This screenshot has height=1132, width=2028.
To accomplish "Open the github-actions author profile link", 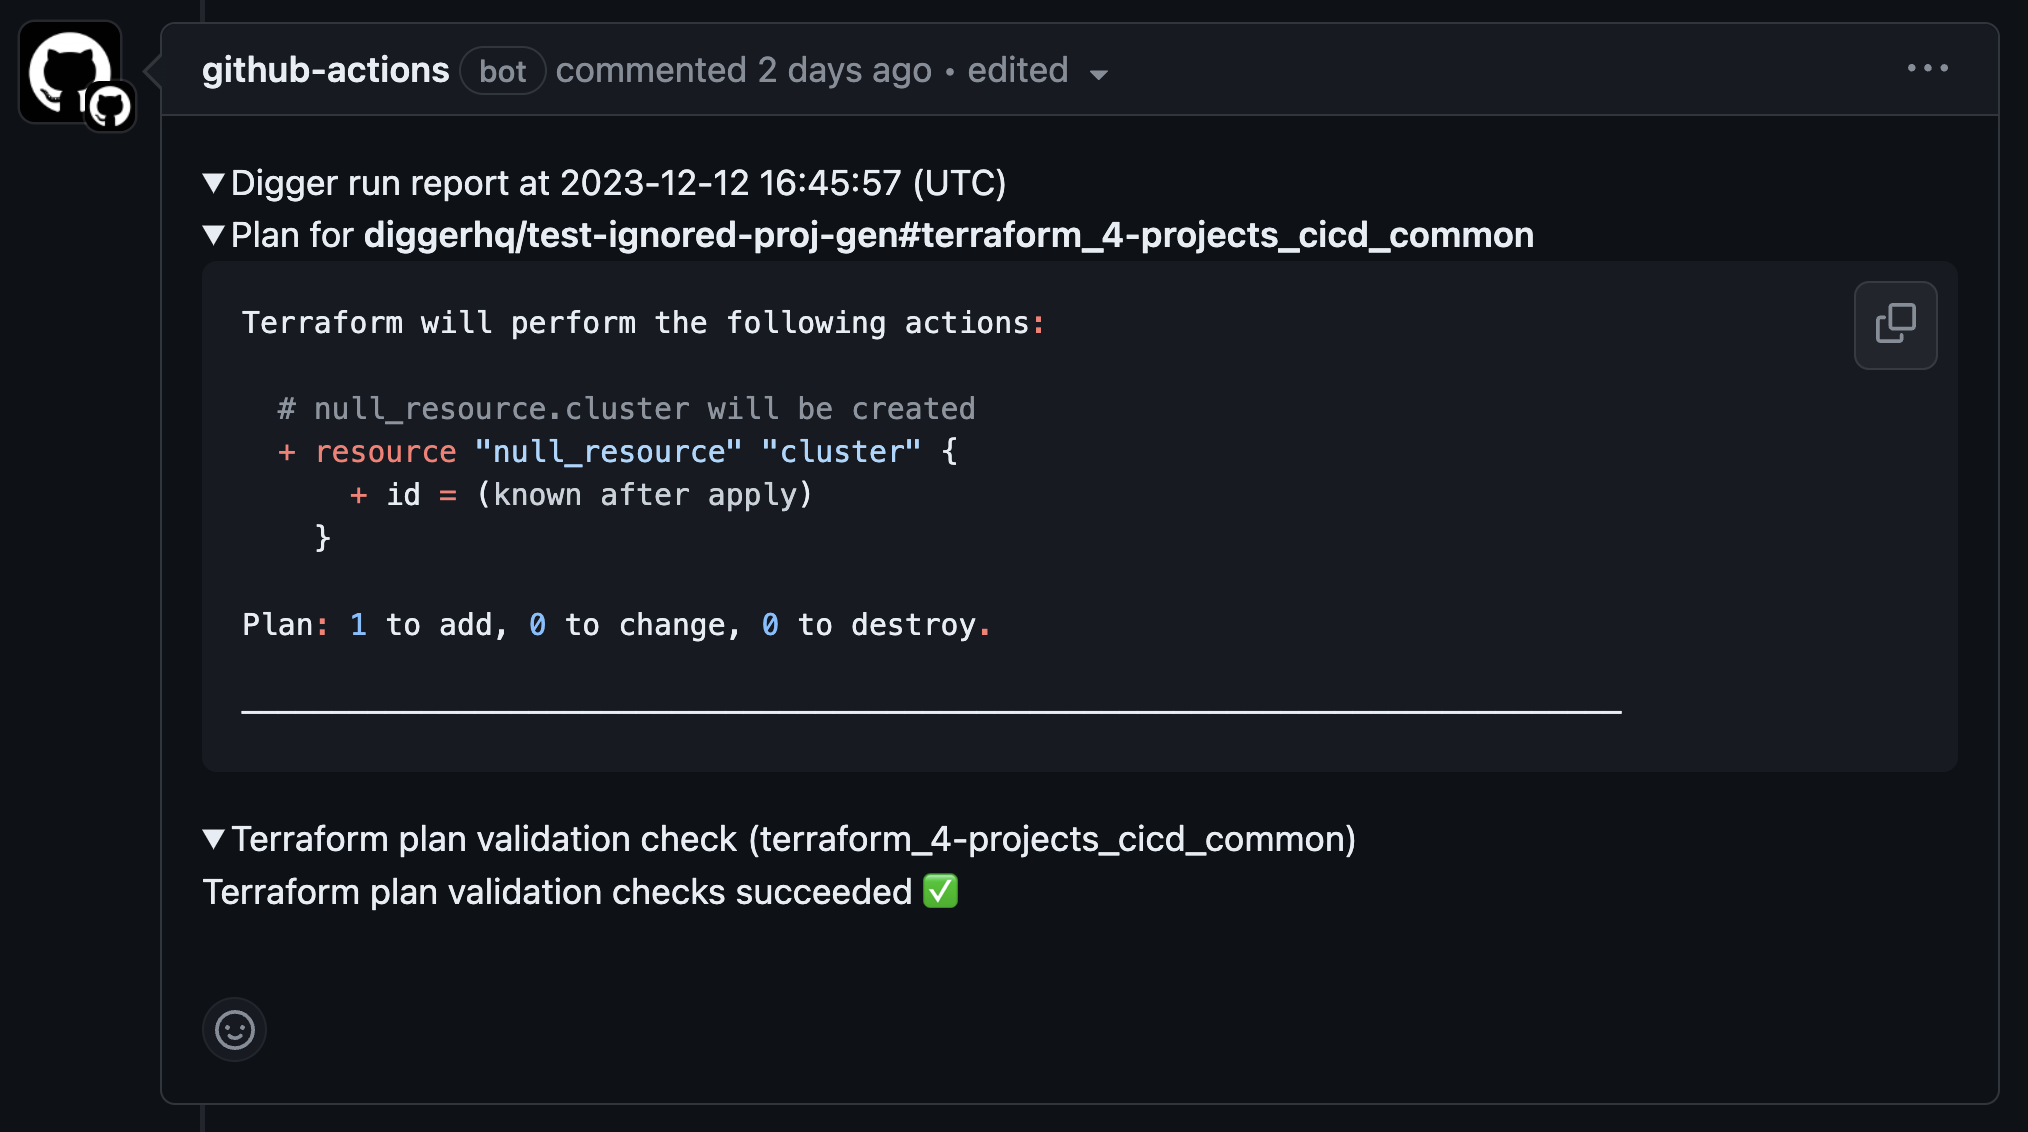I will [x=325, y=70].
